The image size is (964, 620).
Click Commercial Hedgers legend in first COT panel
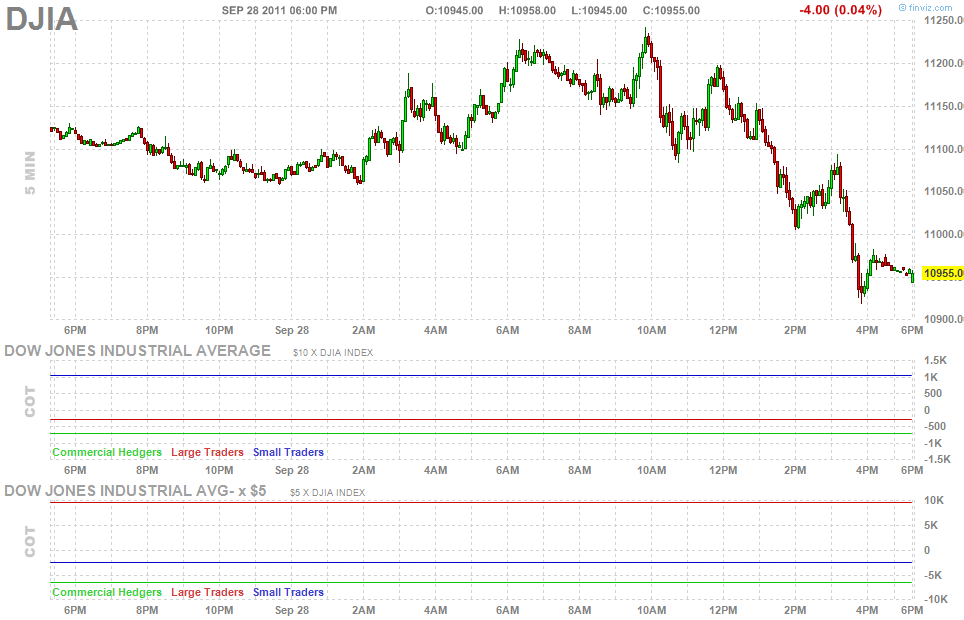pos(107,452)
